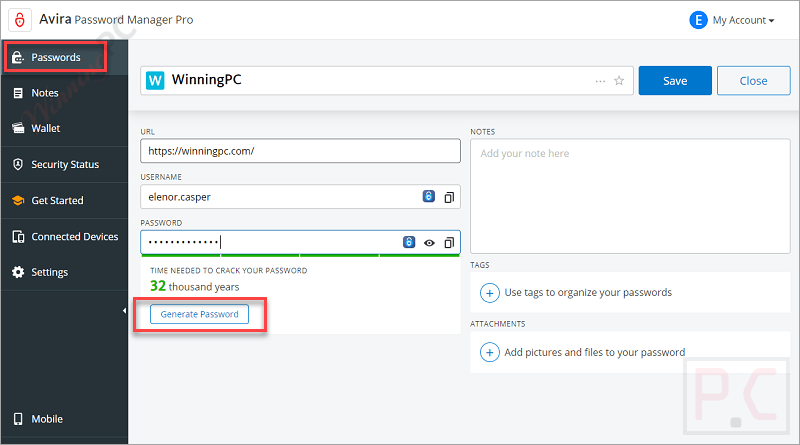Viewport: 800px width, 445px height.
Task: Click the Mobile phone icon
Action: pos(18,419)
